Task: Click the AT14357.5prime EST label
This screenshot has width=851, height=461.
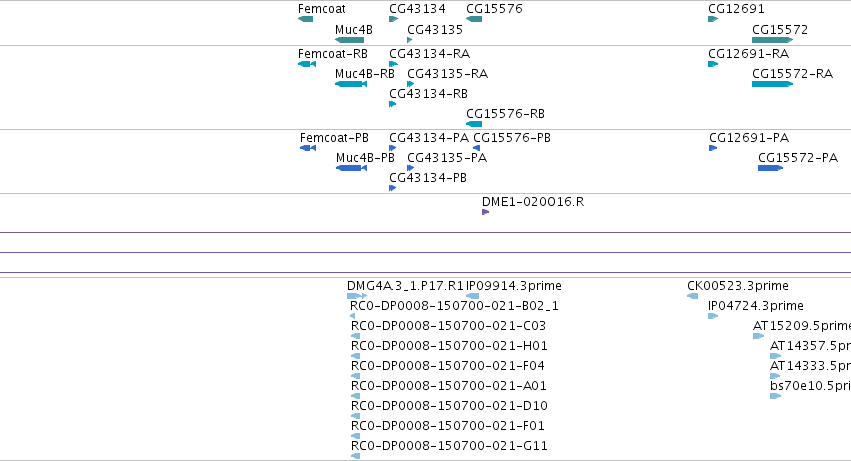Action: pyautogui.click(x=810, y=346)
